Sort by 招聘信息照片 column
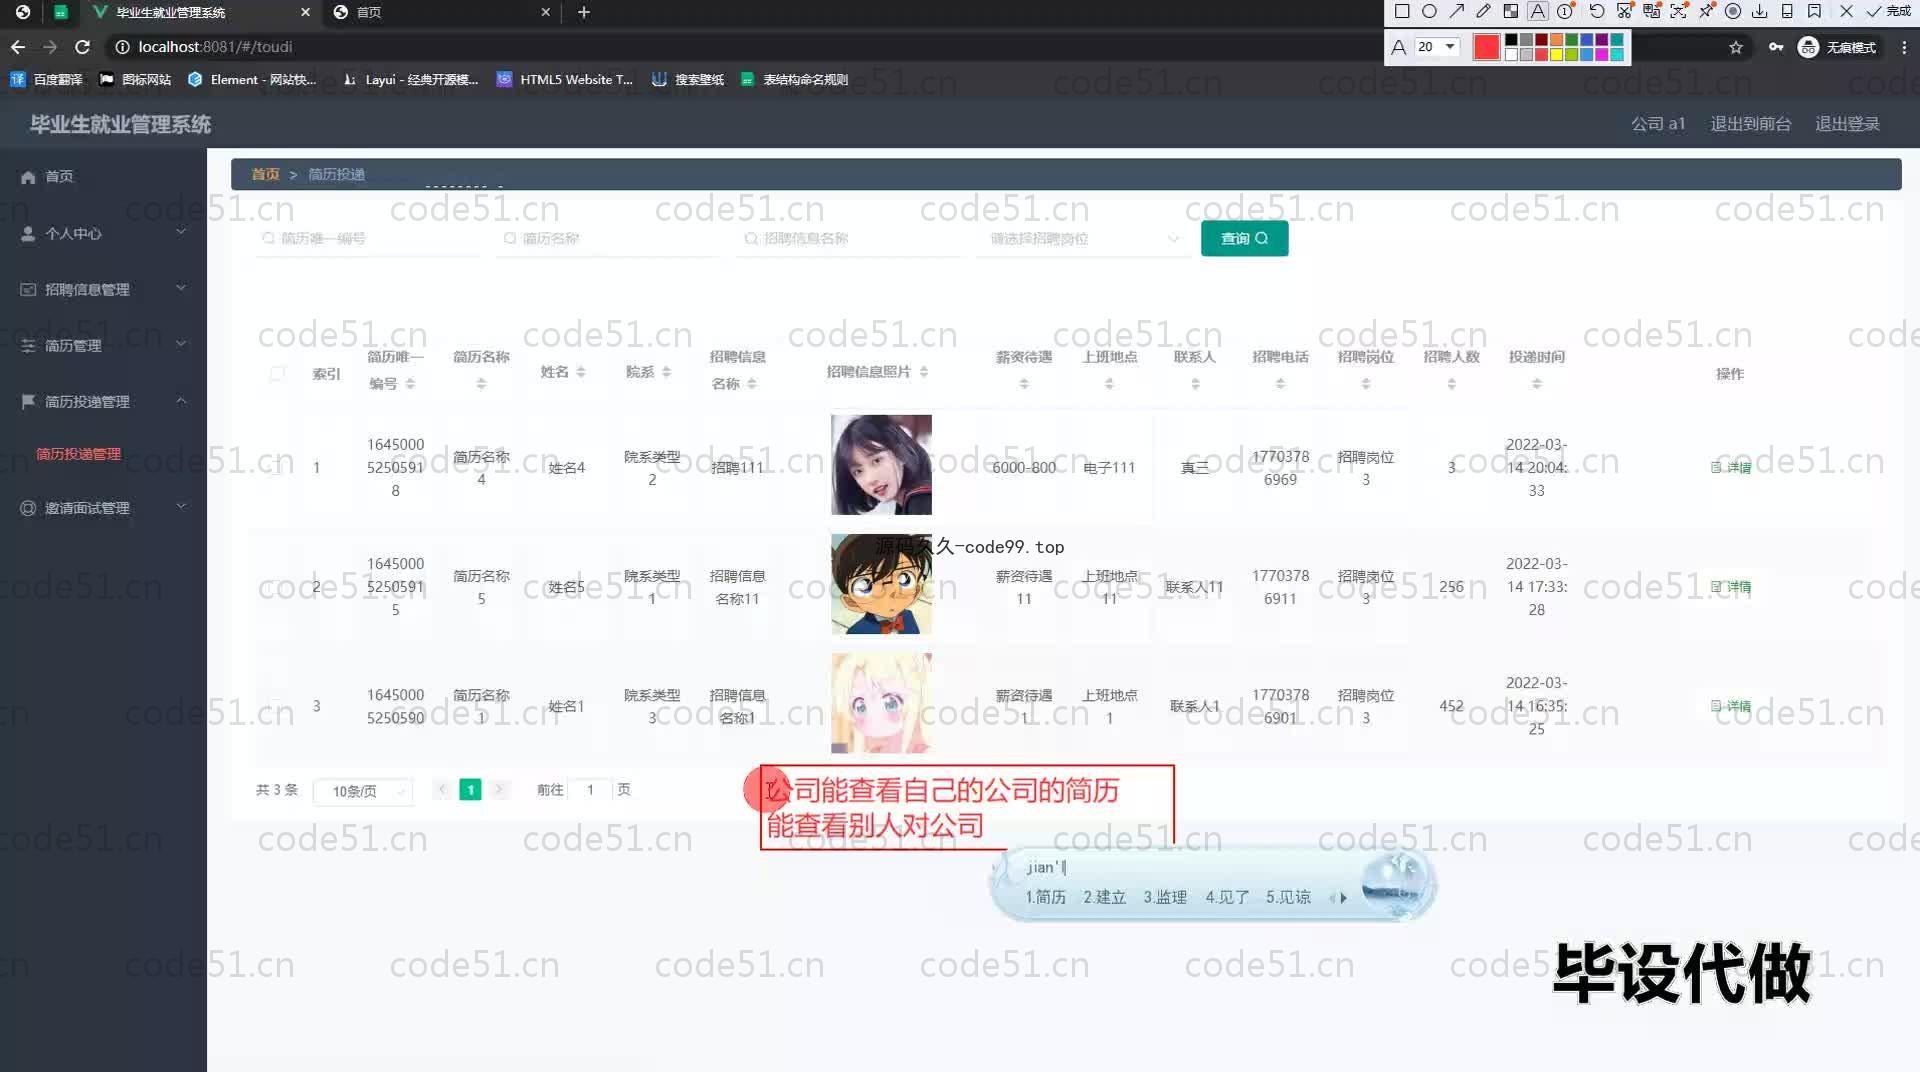Image resolution: width=1920 pixels, height=1072 pixels. coord(924,372)
